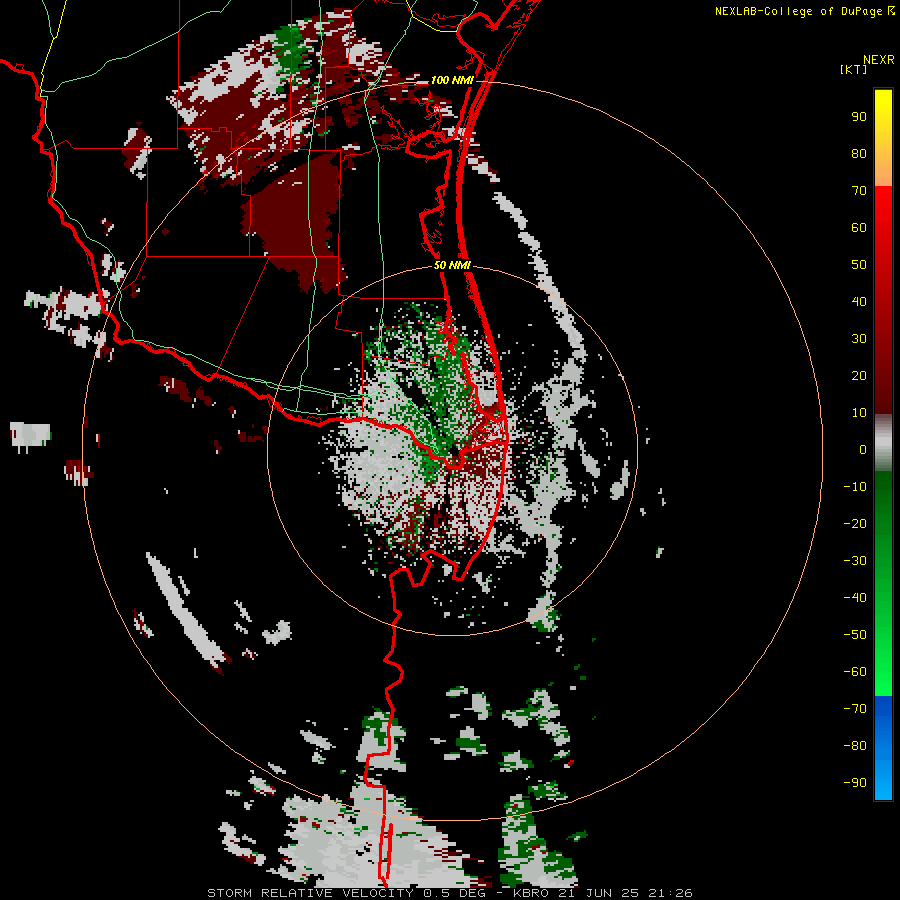Click the blue bottom segment of color bar
900x900 pixels.
pyautogui.click(x=883, y=748)
